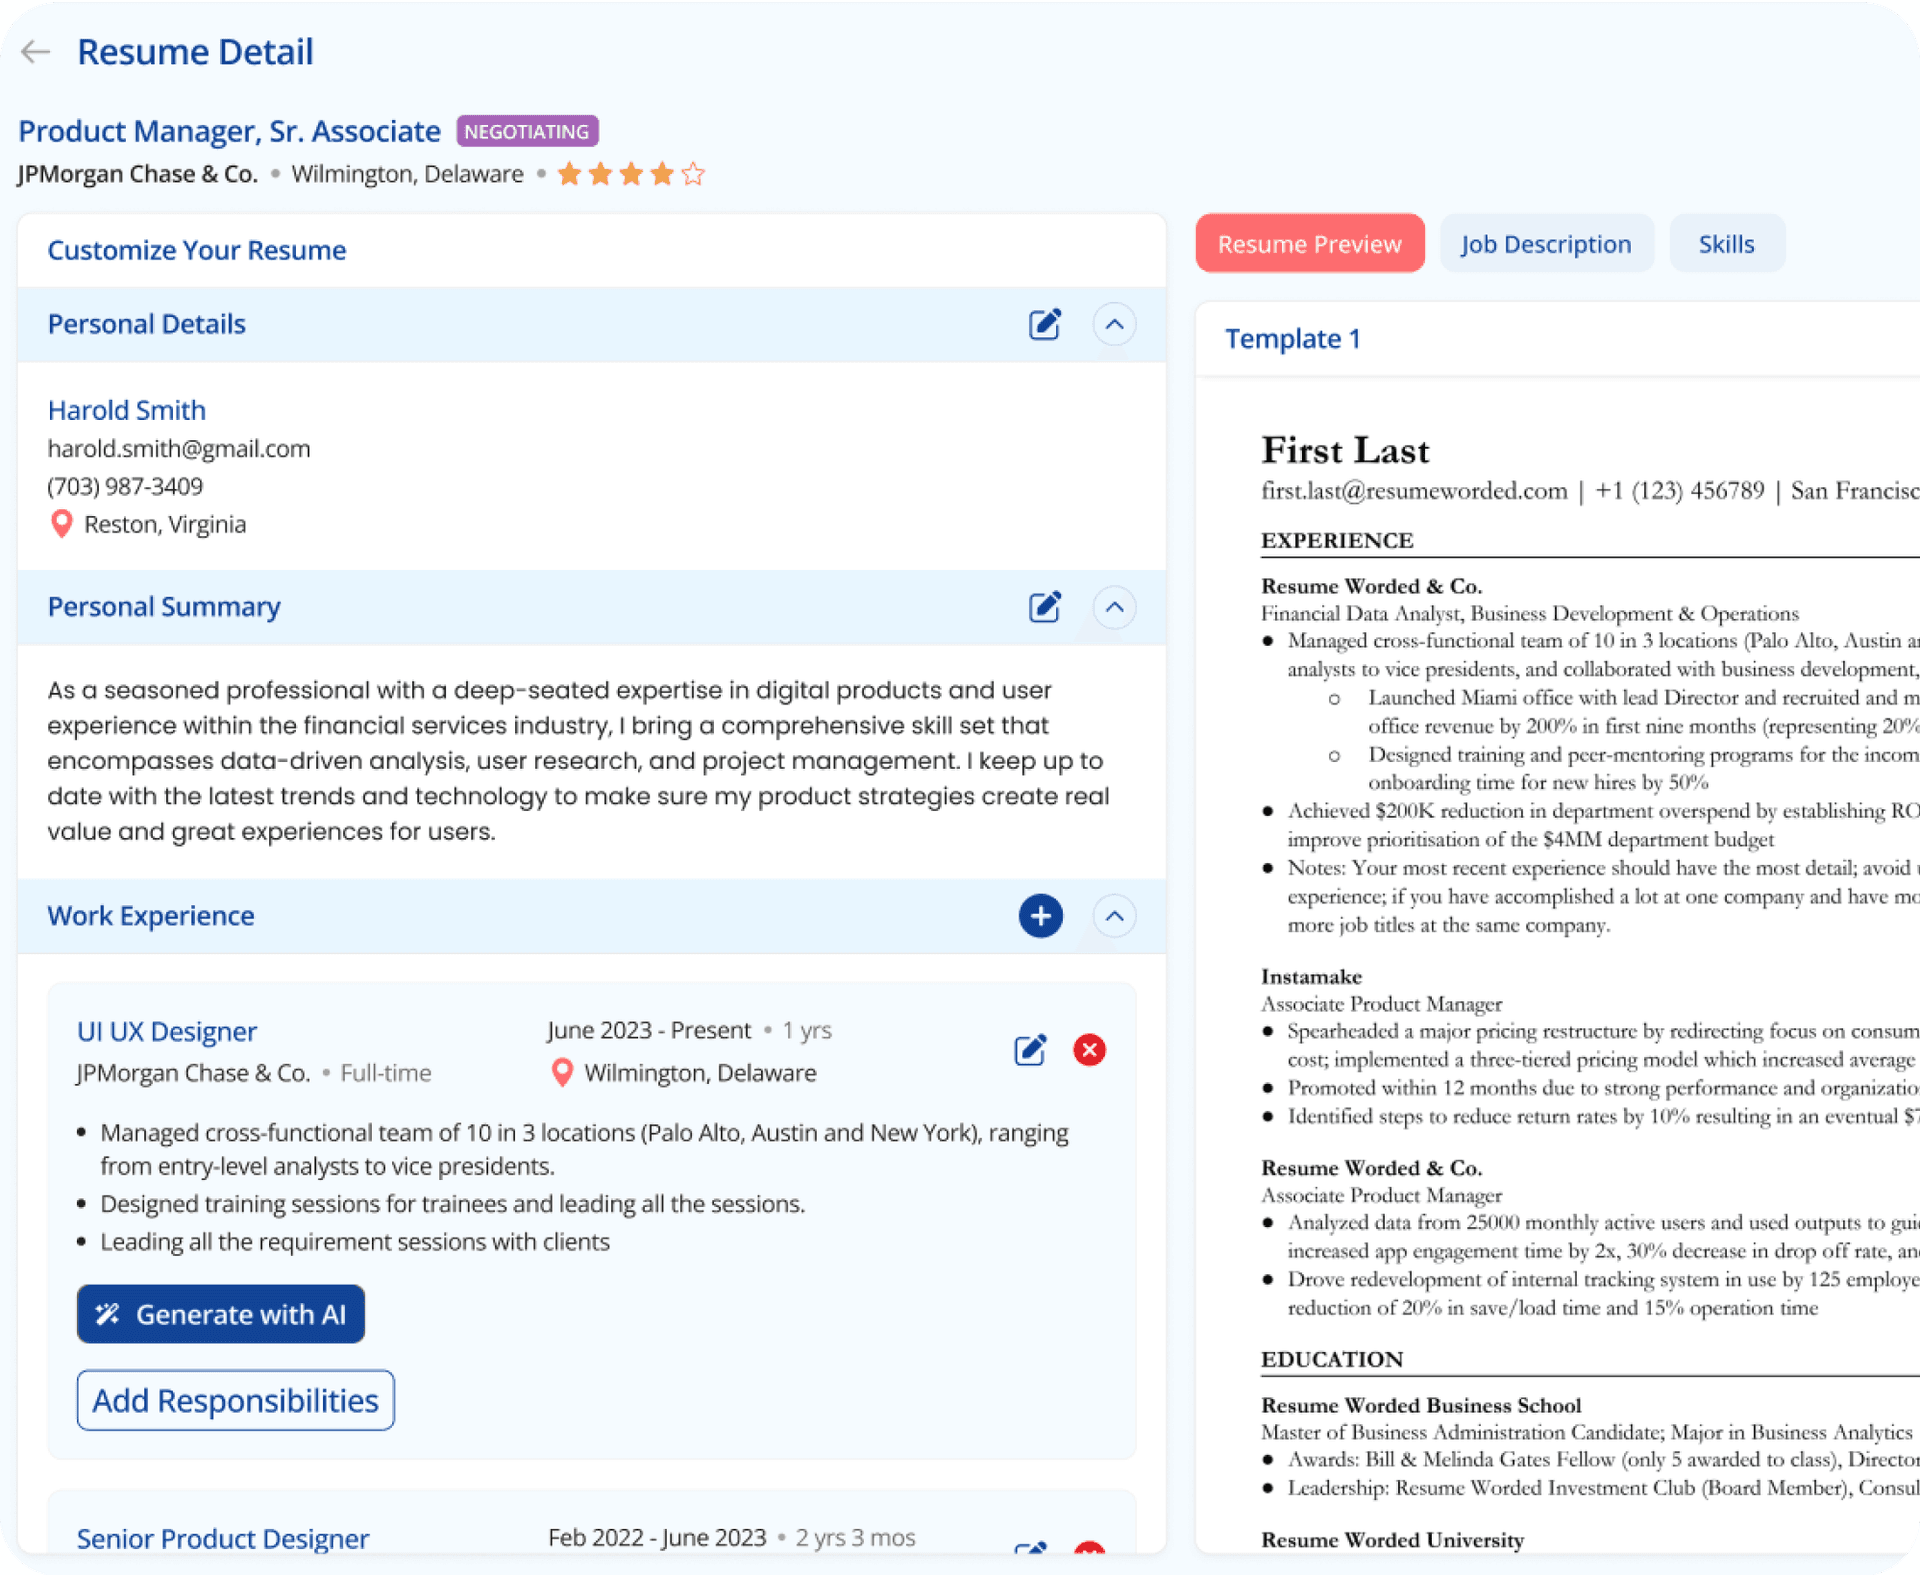Edit the UI UX Designer experience entry

[1030, 1050]
